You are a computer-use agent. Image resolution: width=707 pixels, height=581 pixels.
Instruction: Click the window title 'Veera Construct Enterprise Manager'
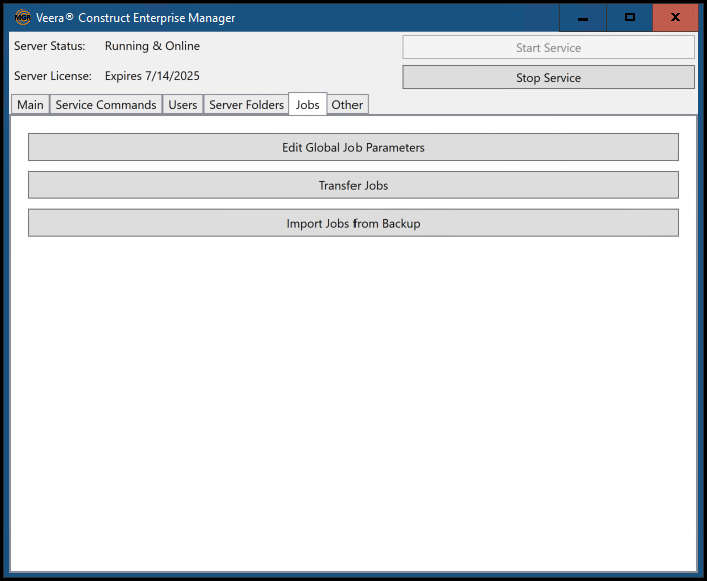point(135,18)
